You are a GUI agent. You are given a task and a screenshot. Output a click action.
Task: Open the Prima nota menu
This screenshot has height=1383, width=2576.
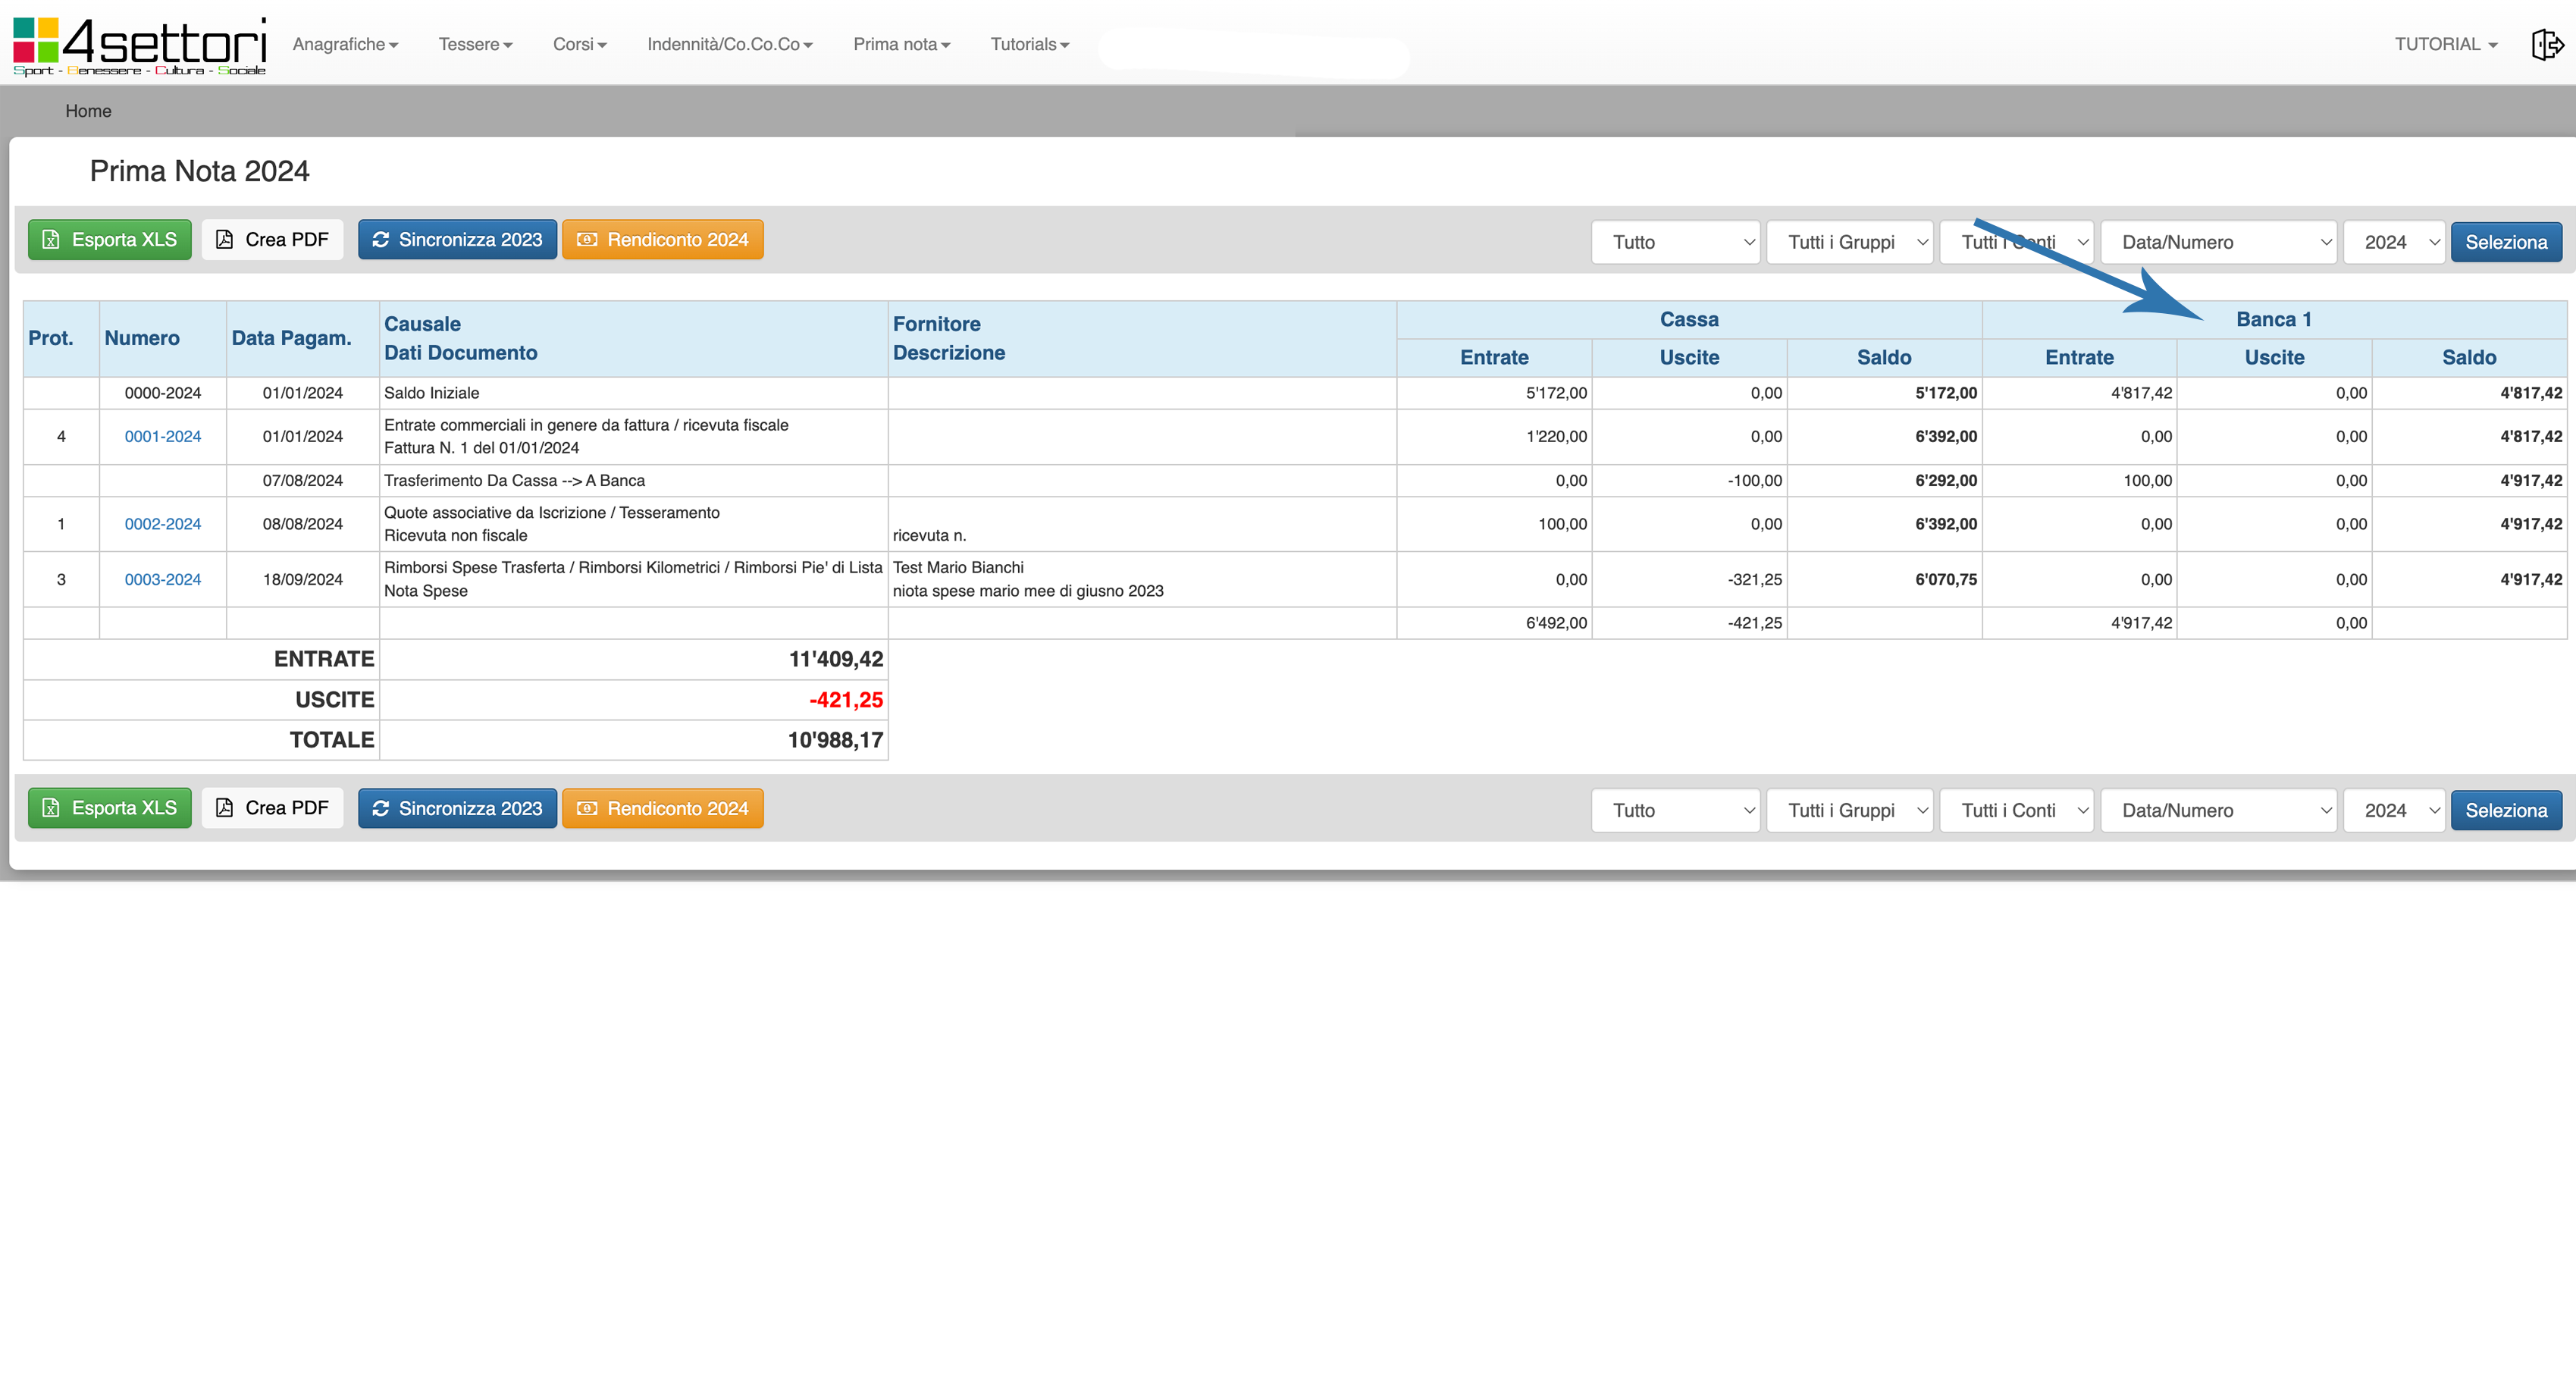pyautogui.click(x=901, y=44)
